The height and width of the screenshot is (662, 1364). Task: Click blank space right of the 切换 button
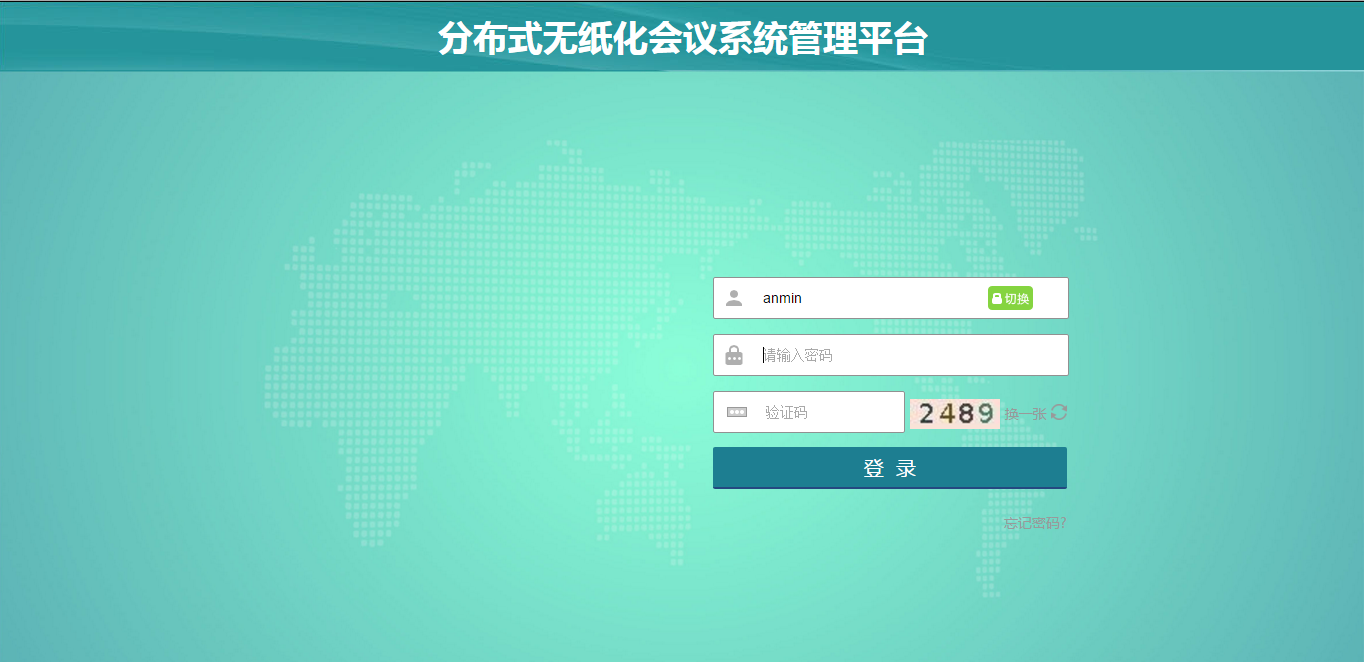[1050, 298]
